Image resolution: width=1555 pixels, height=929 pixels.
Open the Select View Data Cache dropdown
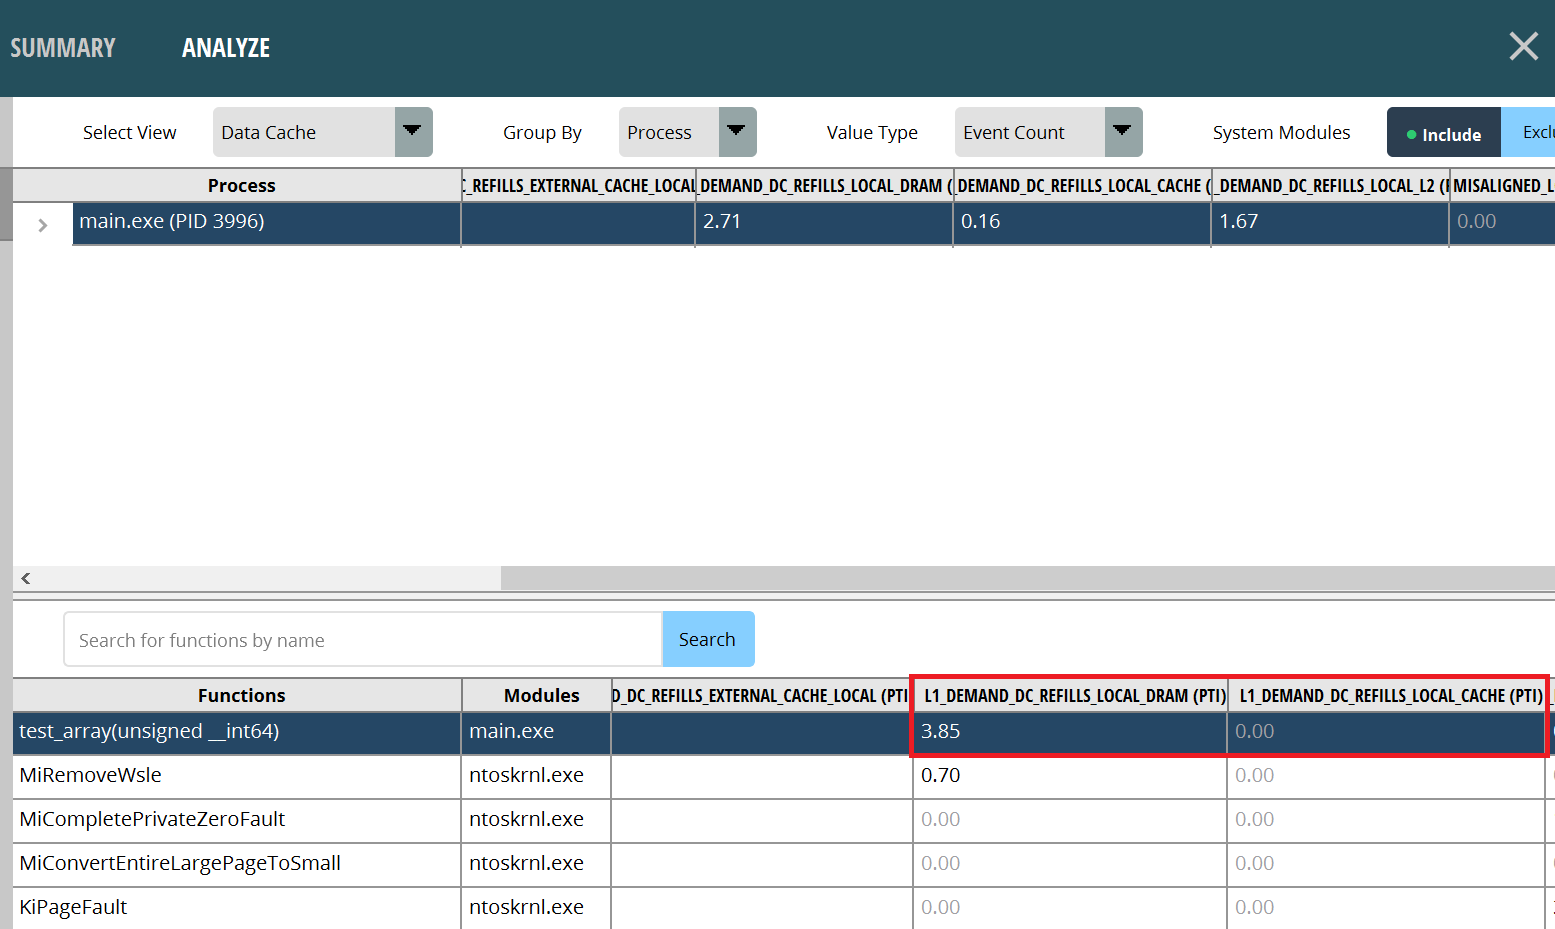point(322,132)
